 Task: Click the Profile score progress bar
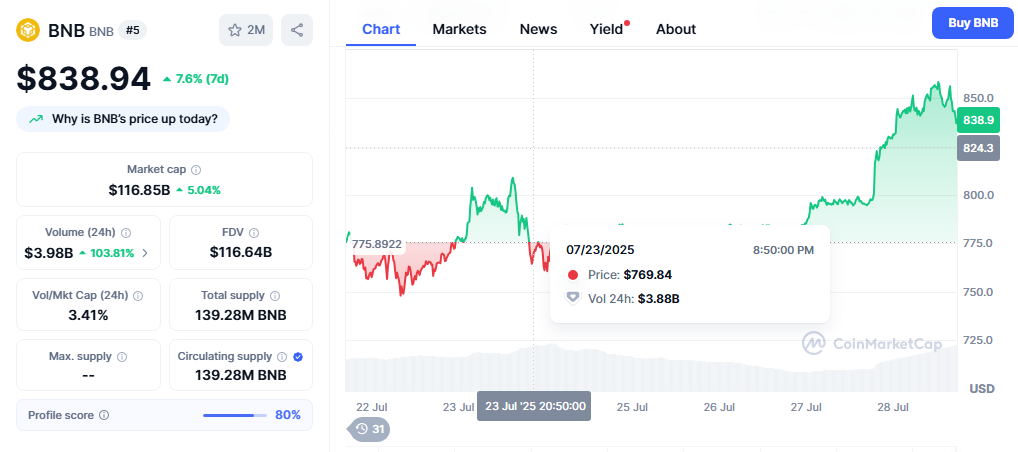(234, 415)
